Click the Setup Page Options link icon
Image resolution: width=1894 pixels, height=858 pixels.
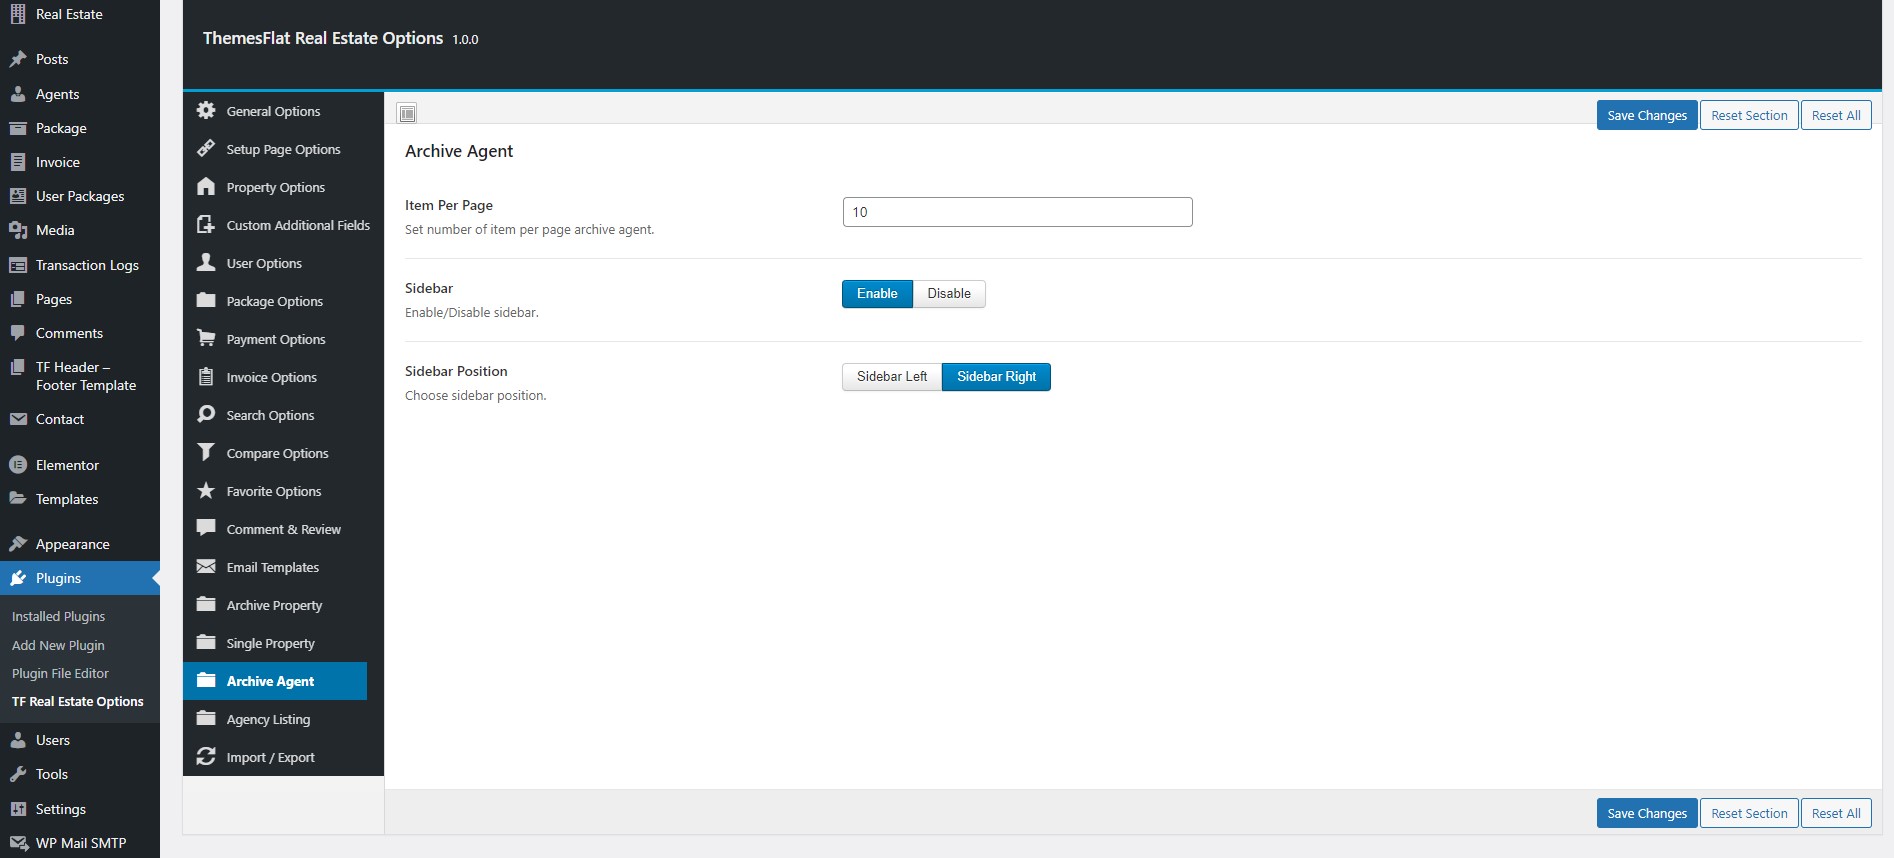coord(206,149)
